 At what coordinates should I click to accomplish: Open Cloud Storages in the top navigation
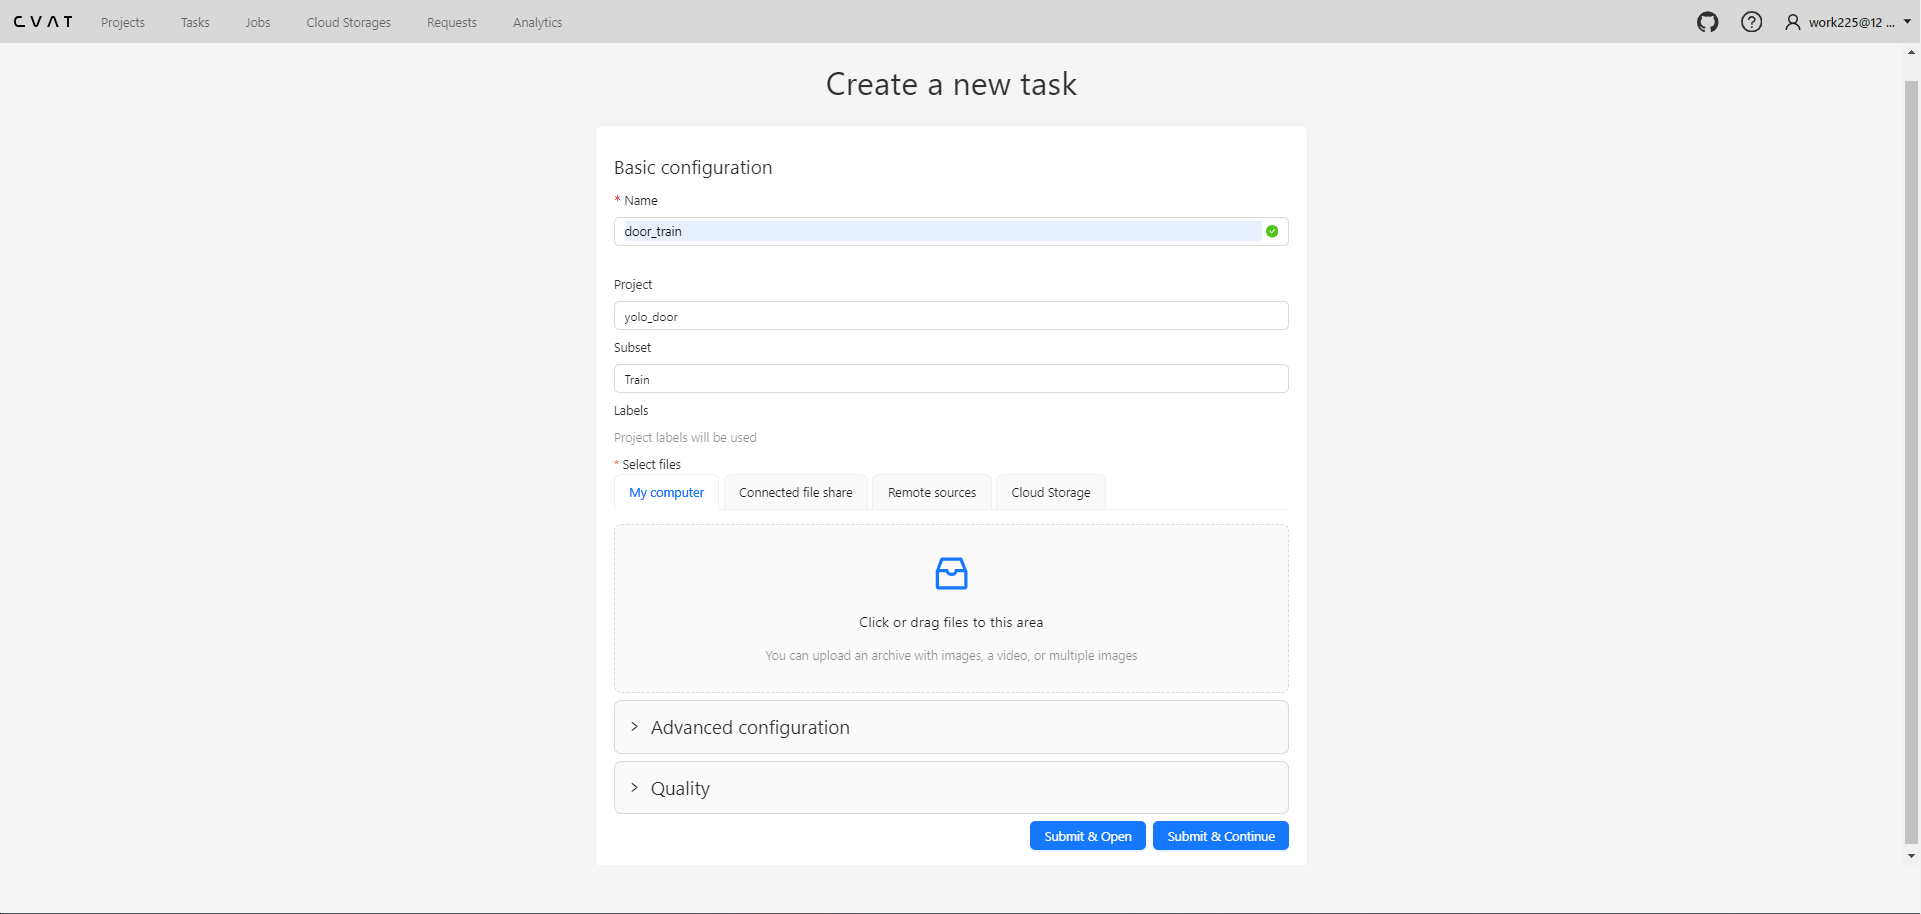tap(349, 22)
